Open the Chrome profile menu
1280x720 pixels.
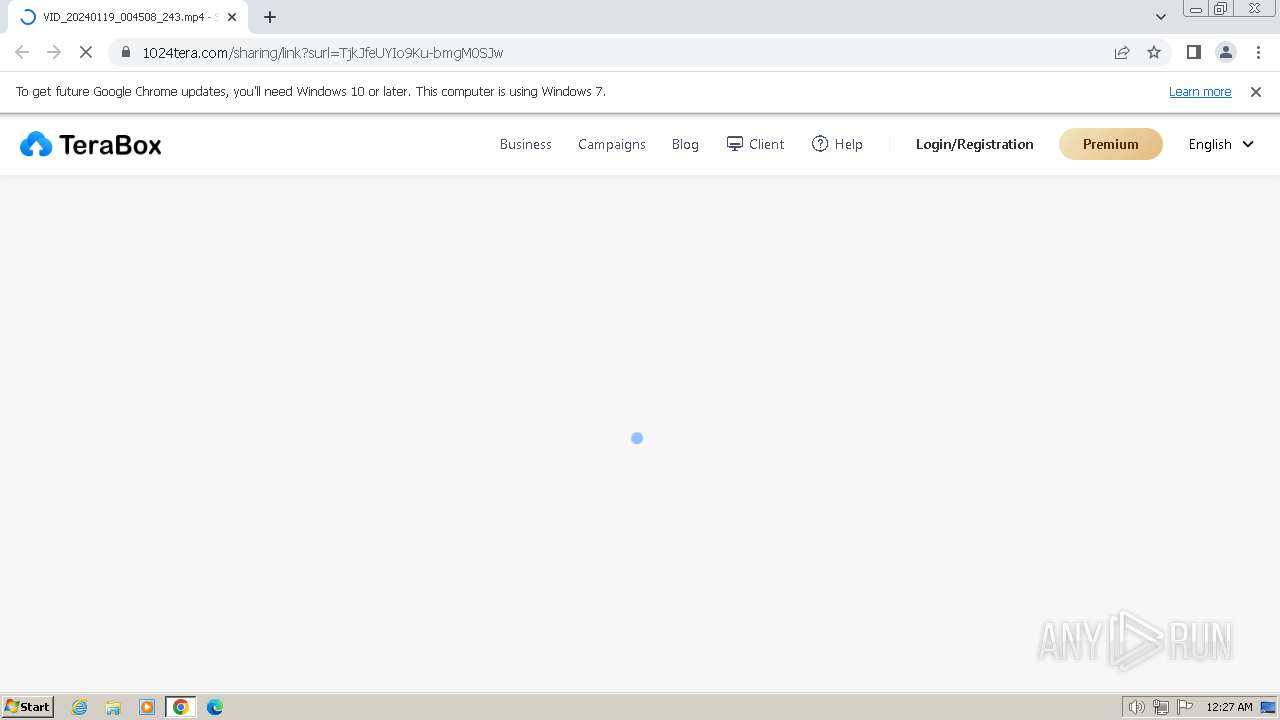[1225, 52]
